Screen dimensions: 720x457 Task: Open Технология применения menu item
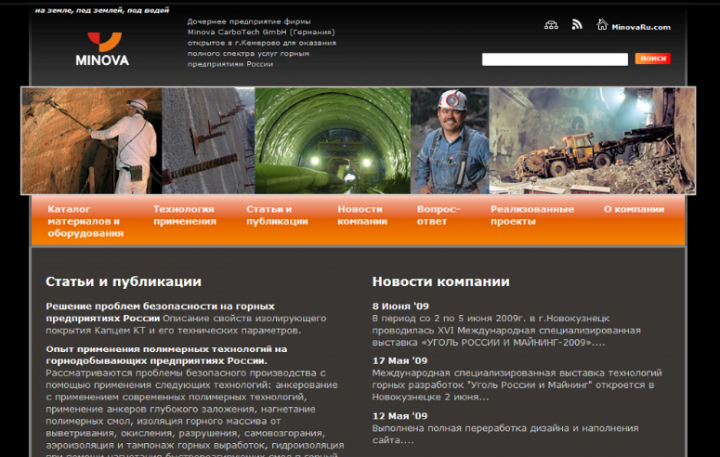pos(185,215)
